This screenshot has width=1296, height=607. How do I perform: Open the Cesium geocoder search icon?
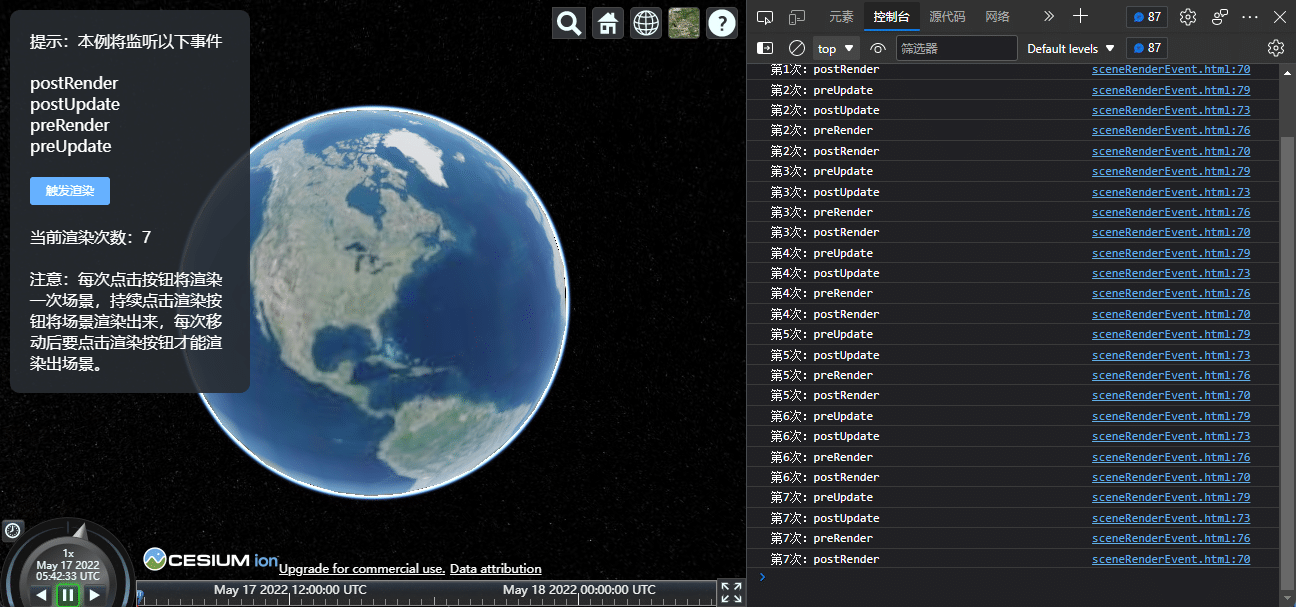(x=570, y=23)
